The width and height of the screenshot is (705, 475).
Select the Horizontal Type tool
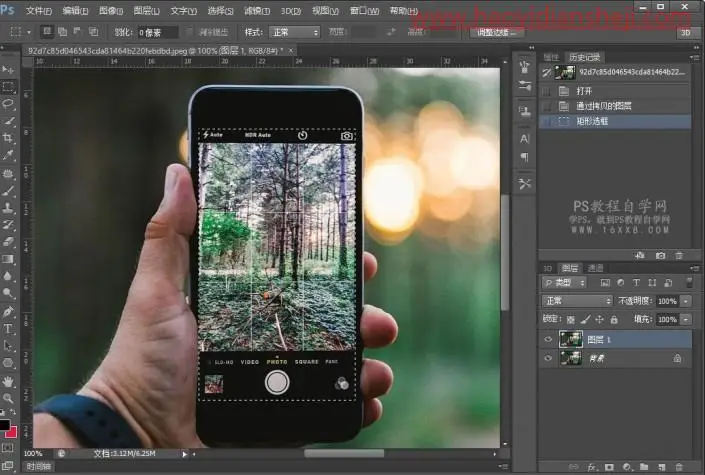click(8, 329)
